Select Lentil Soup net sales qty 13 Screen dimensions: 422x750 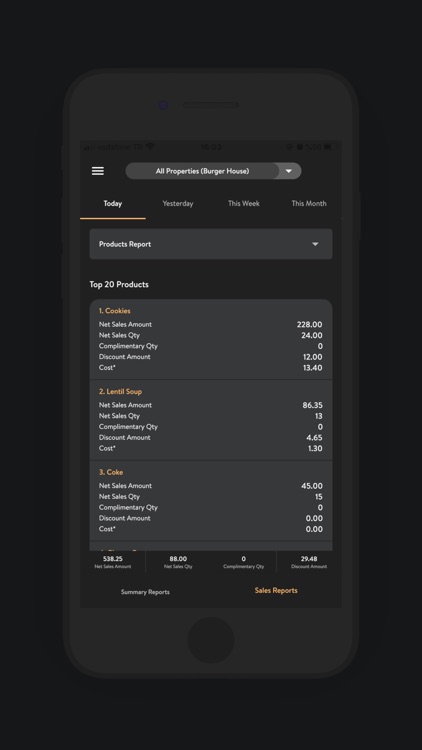click(x=319, y=416)
